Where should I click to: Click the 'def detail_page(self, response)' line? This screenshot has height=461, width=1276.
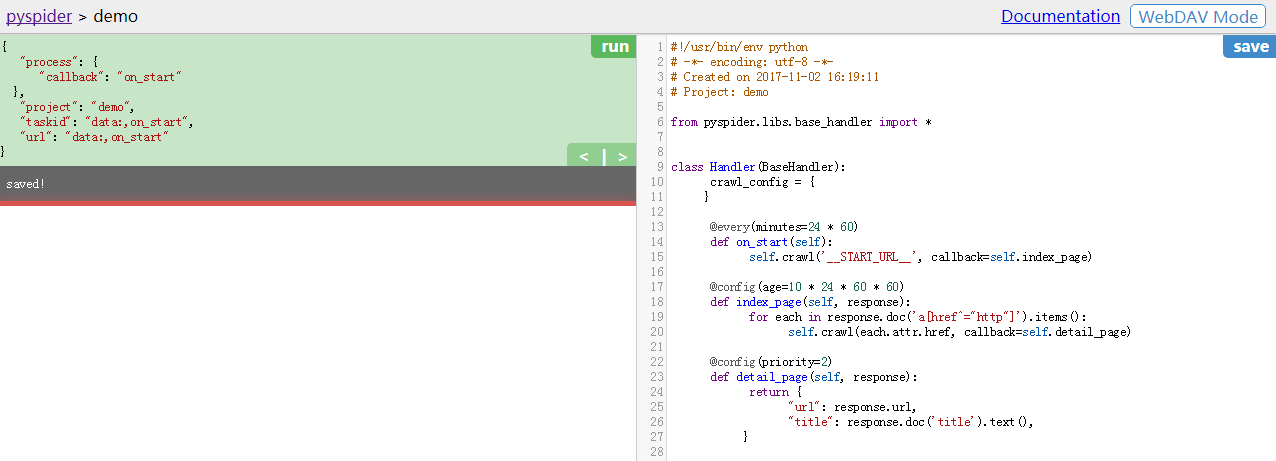pyautogui.click(x=813, y=377)
